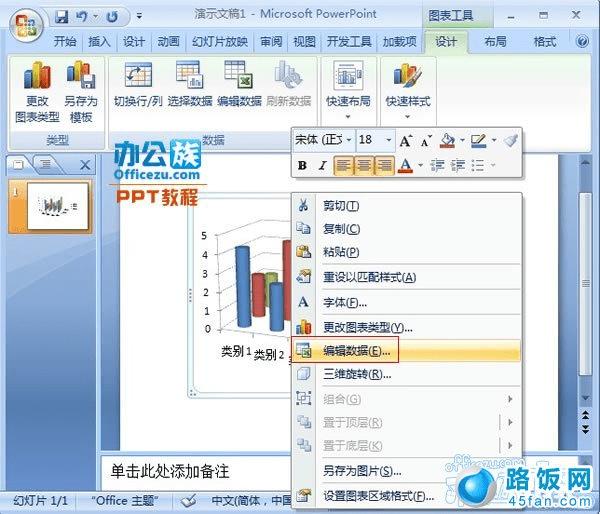The height and width of the screenshot is (514, 600).
Task: Click 选择数据 ribbon icon
Action: pyautogui.click(x=190, y=84)
